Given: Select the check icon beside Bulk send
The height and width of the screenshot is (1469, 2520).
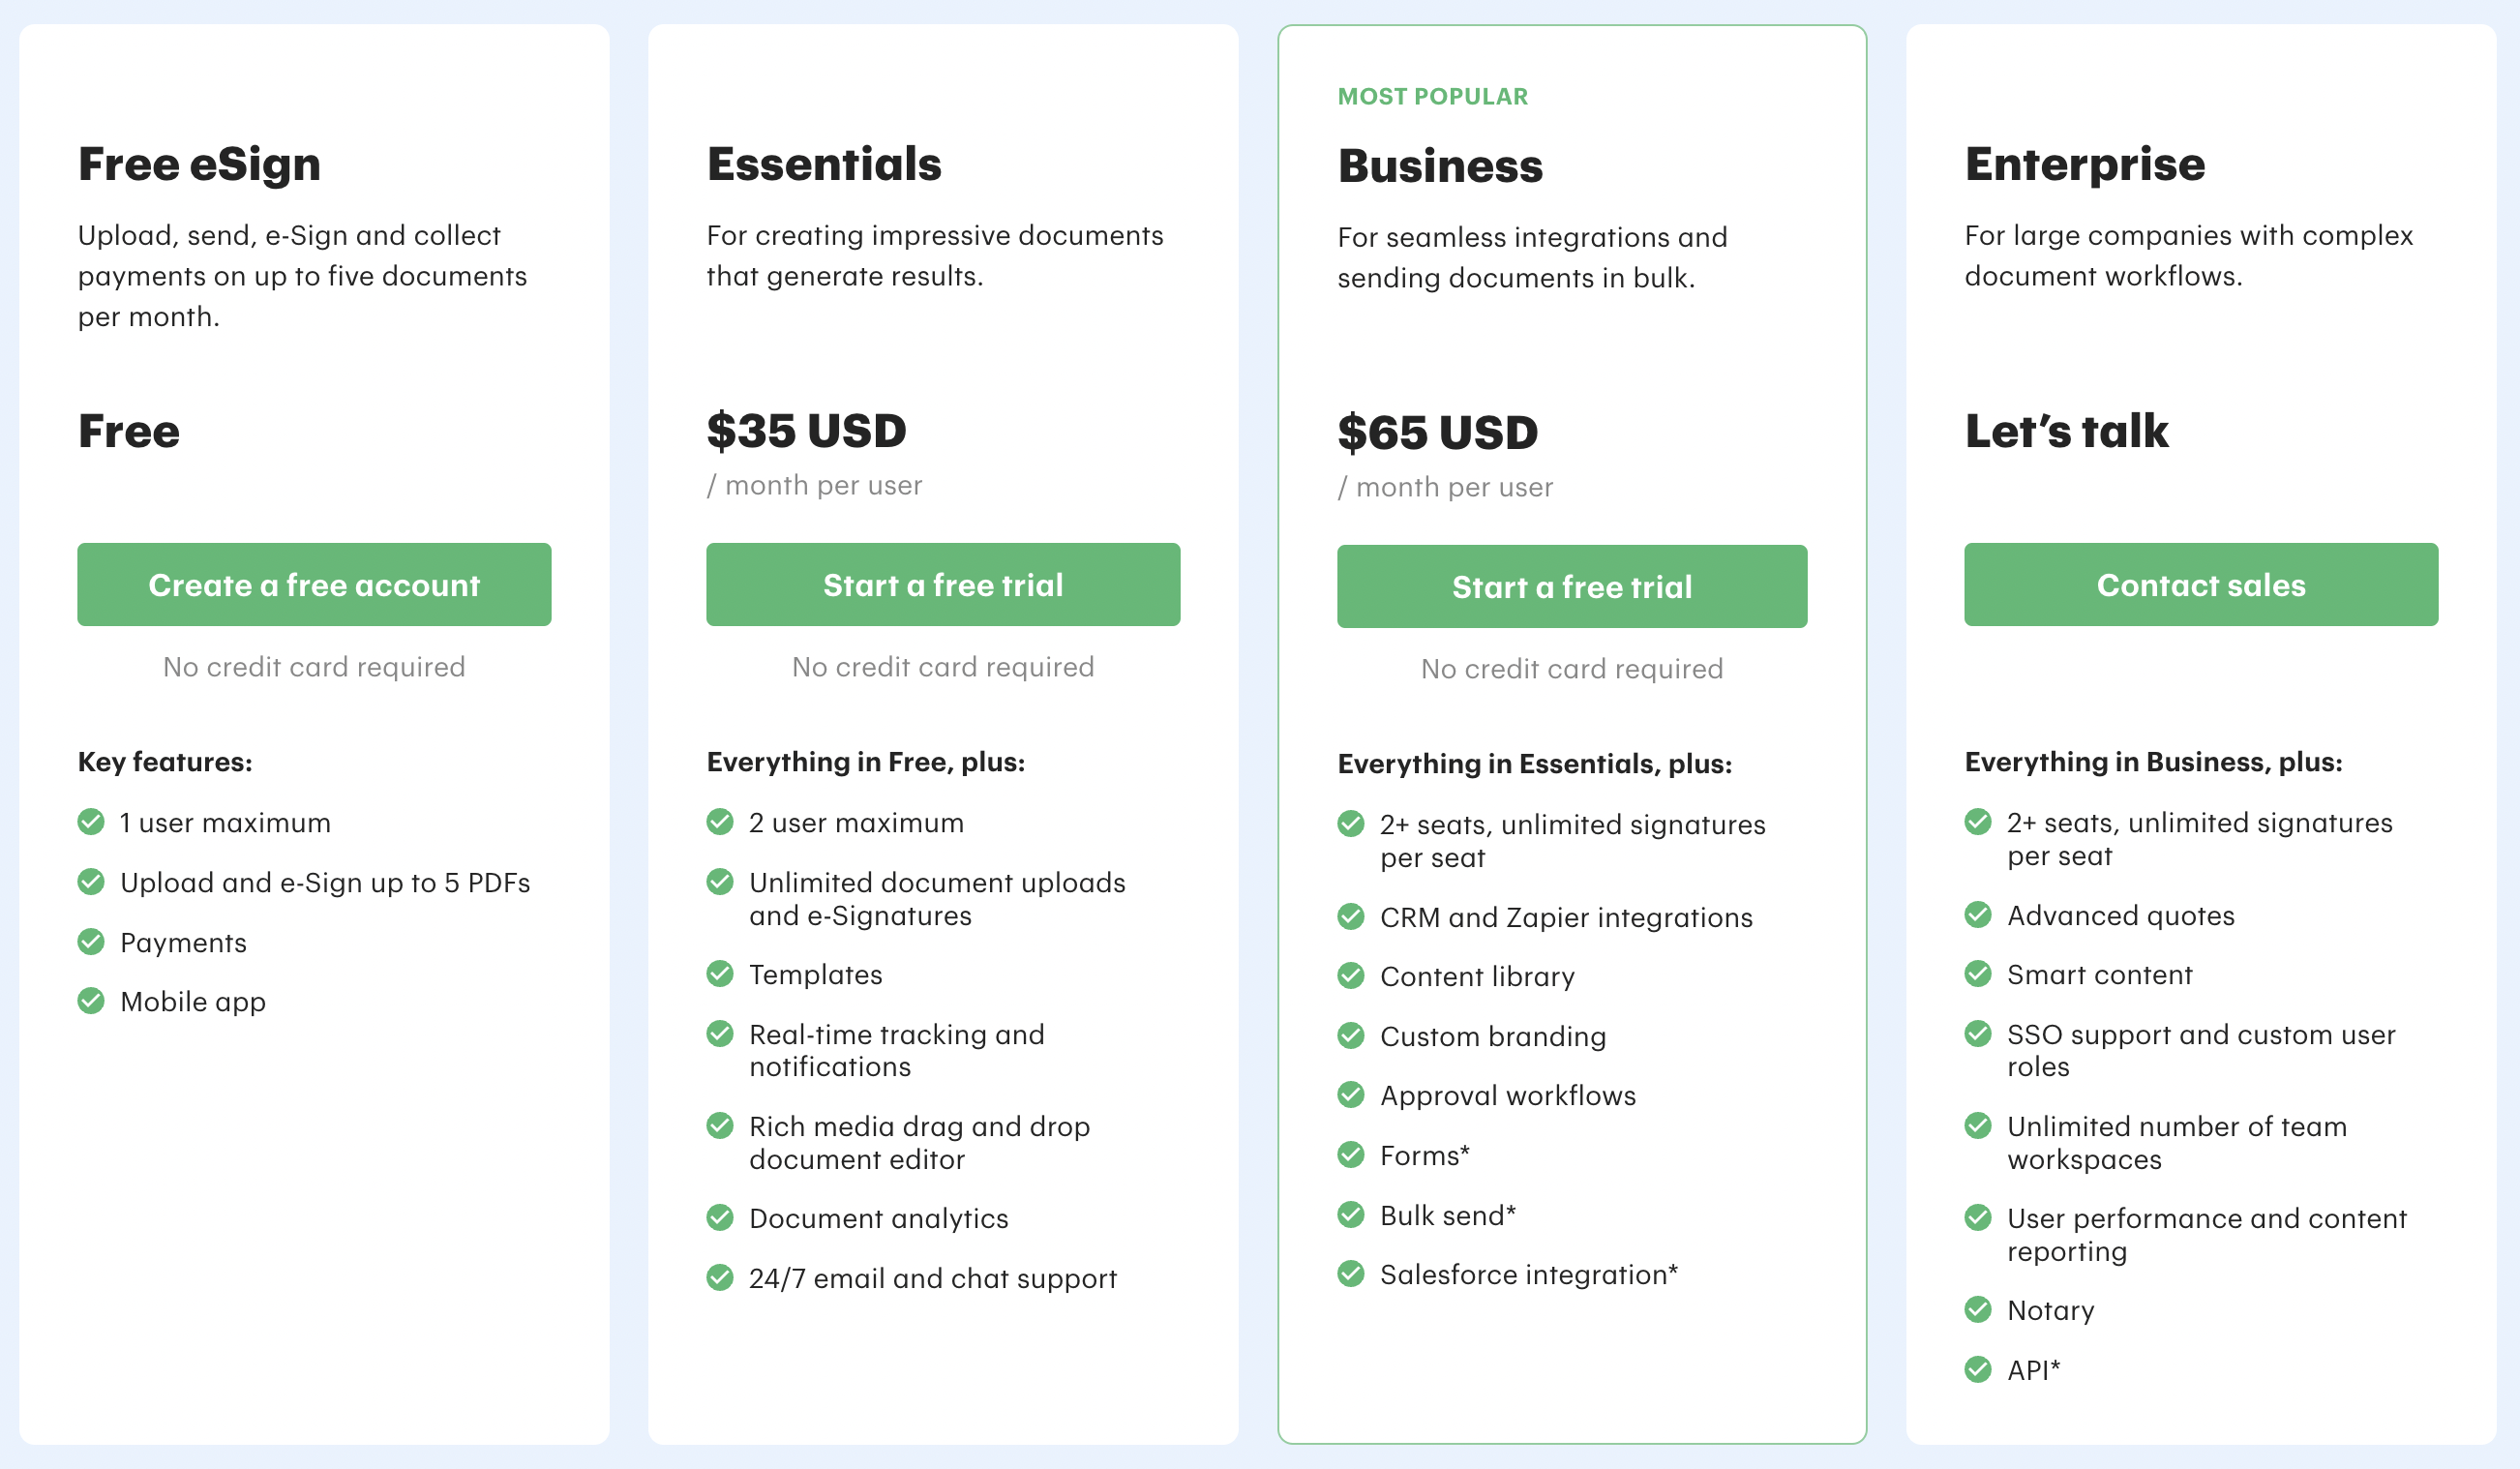Looking at the screenshot, I should point(1351,1214).
